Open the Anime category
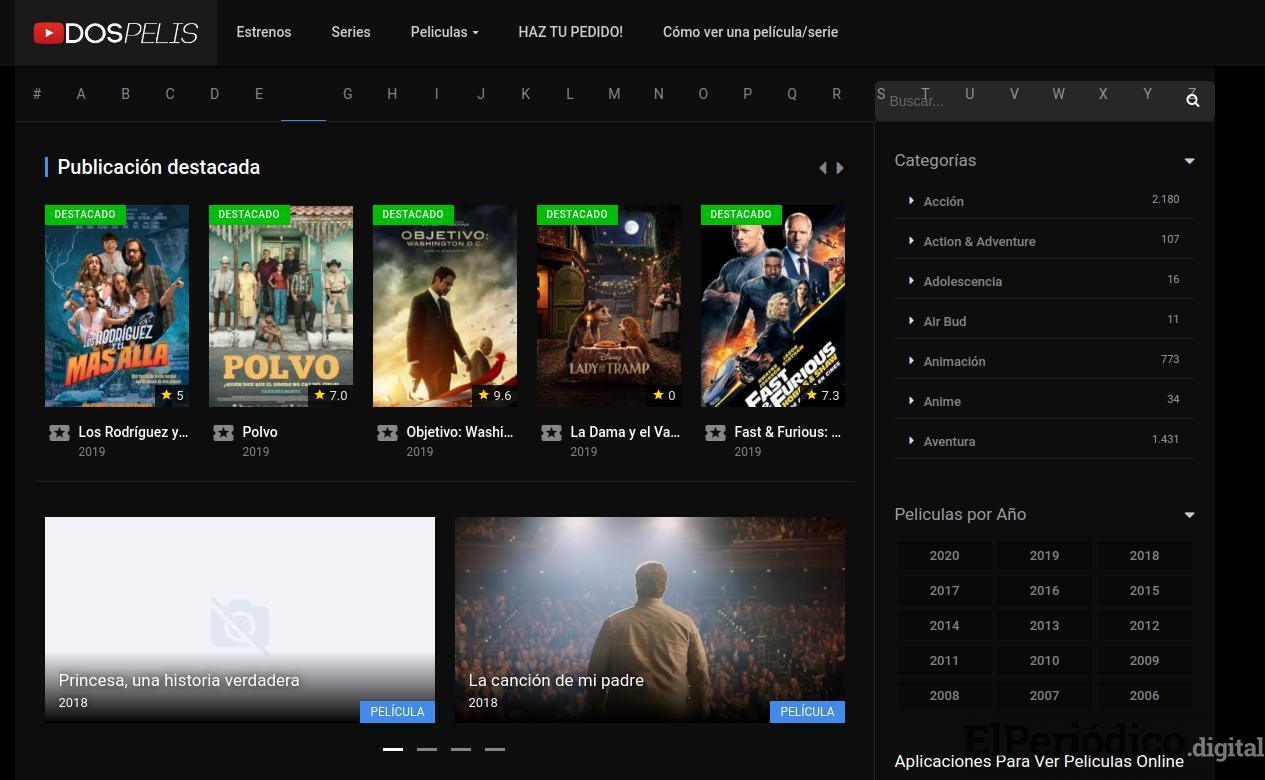Viewport: 1265px width, 780px height. pos(942,401)
